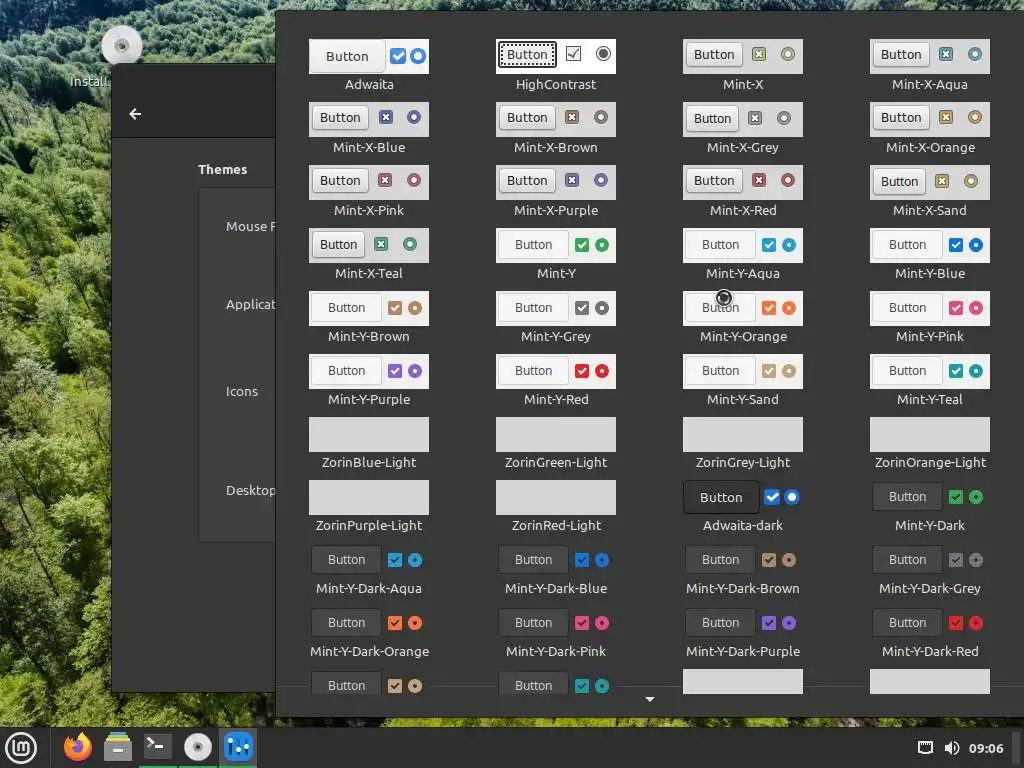Apply the Mint-X-Purple theme
Image resolution: width=1024 pixels, height=768 pixels.
556,191
